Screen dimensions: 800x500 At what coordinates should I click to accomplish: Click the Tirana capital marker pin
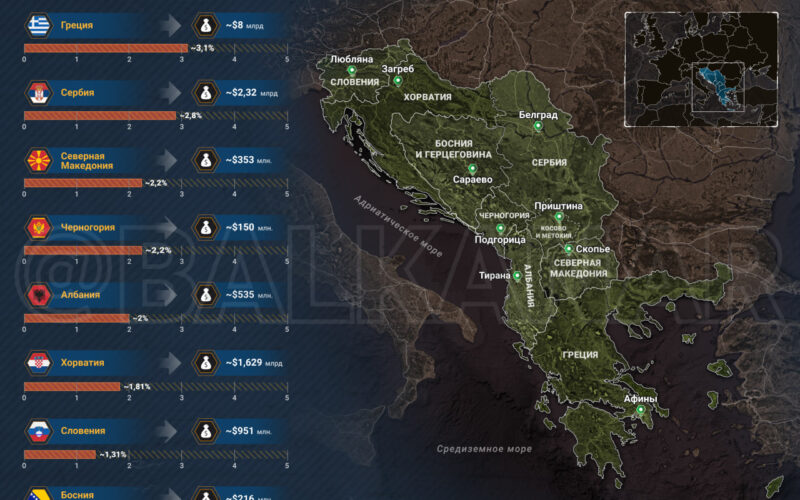(517, 276)
